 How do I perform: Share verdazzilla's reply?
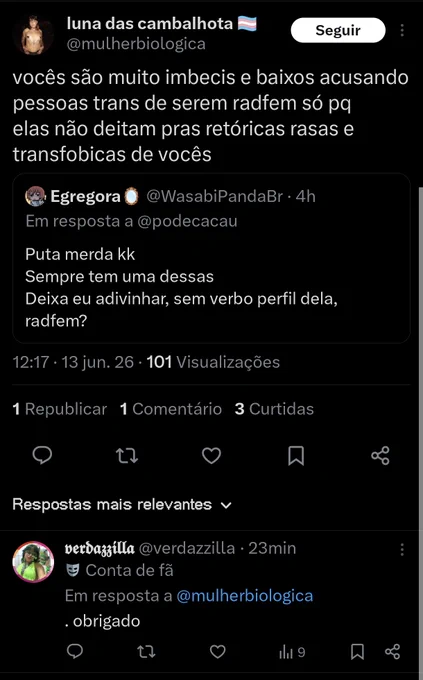393,651
